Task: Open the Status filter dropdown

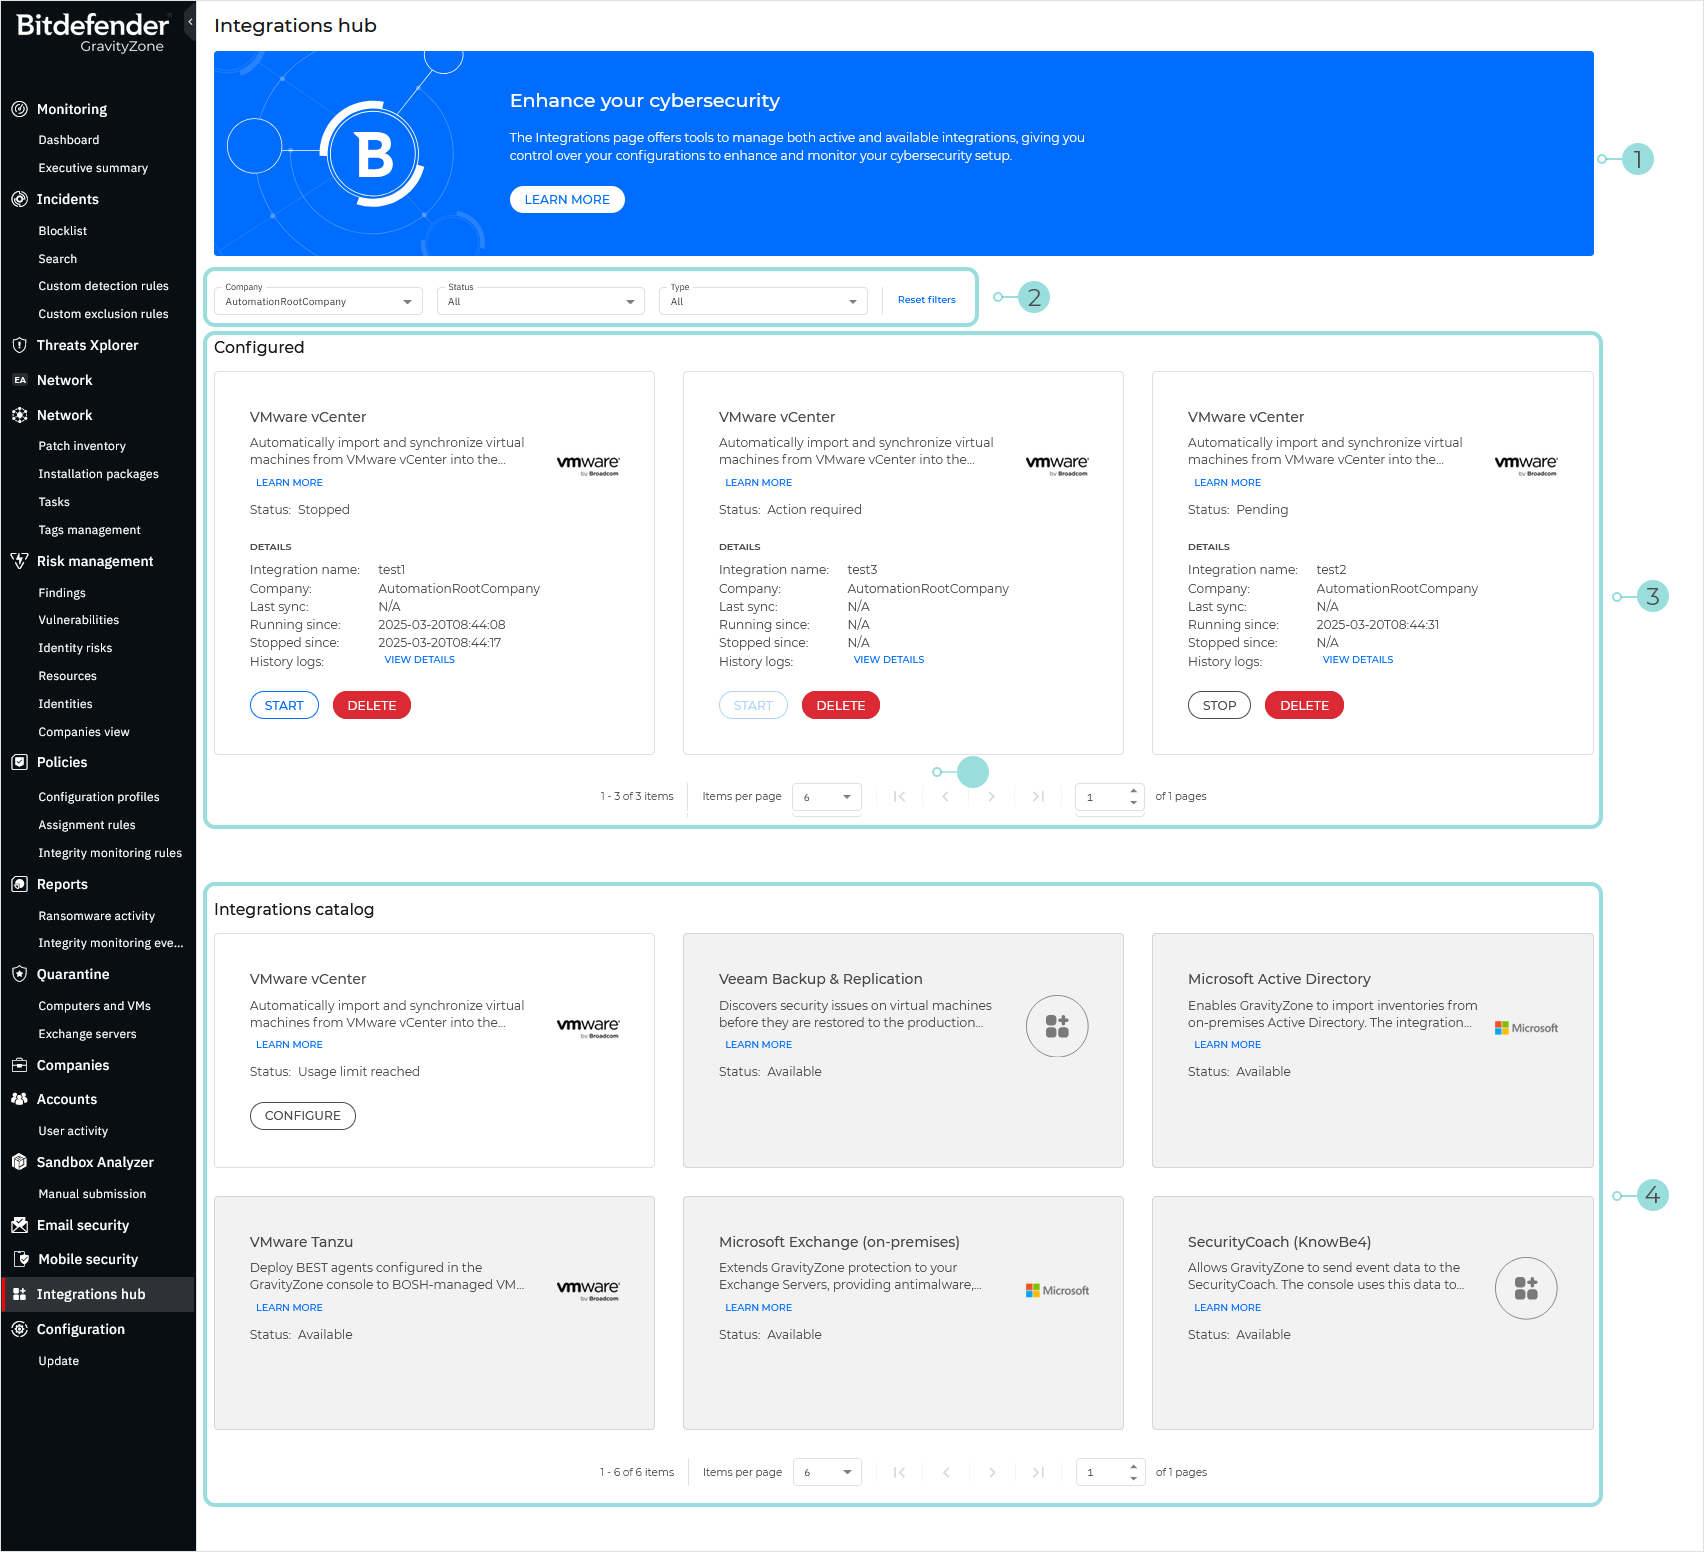Action: point(541,300)
